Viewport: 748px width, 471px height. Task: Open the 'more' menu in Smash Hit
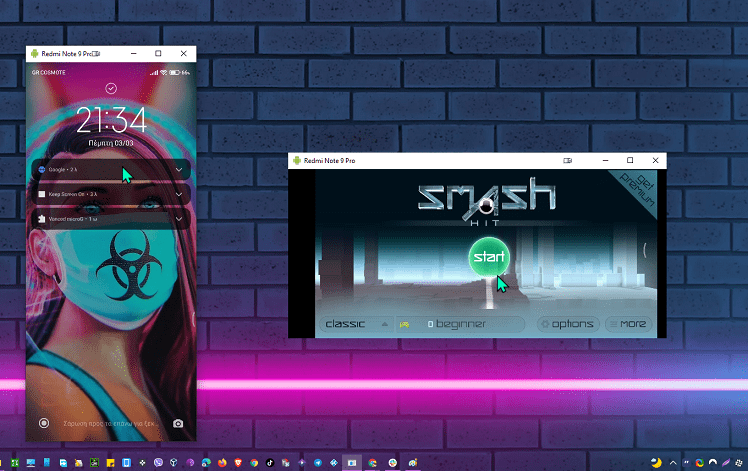coord(629,324)
